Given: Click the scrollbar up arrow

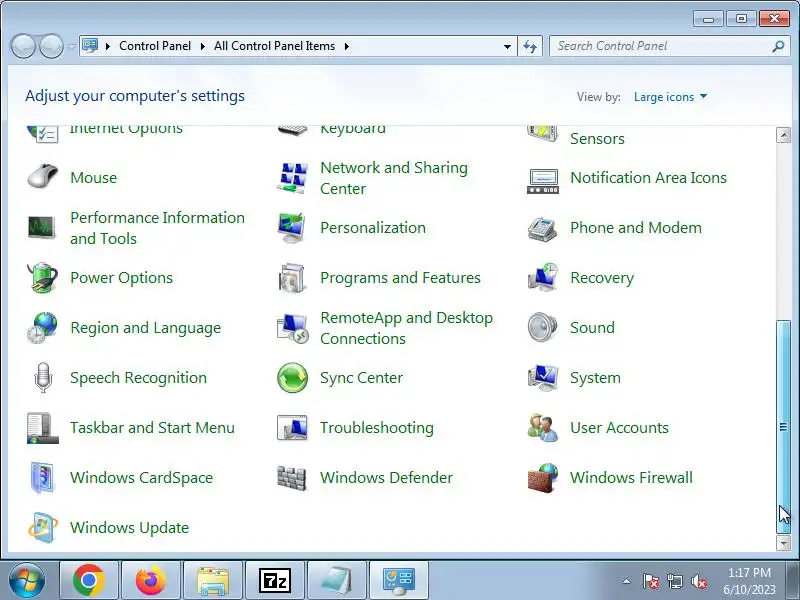Looking at the screenshot, I should 783,135.
